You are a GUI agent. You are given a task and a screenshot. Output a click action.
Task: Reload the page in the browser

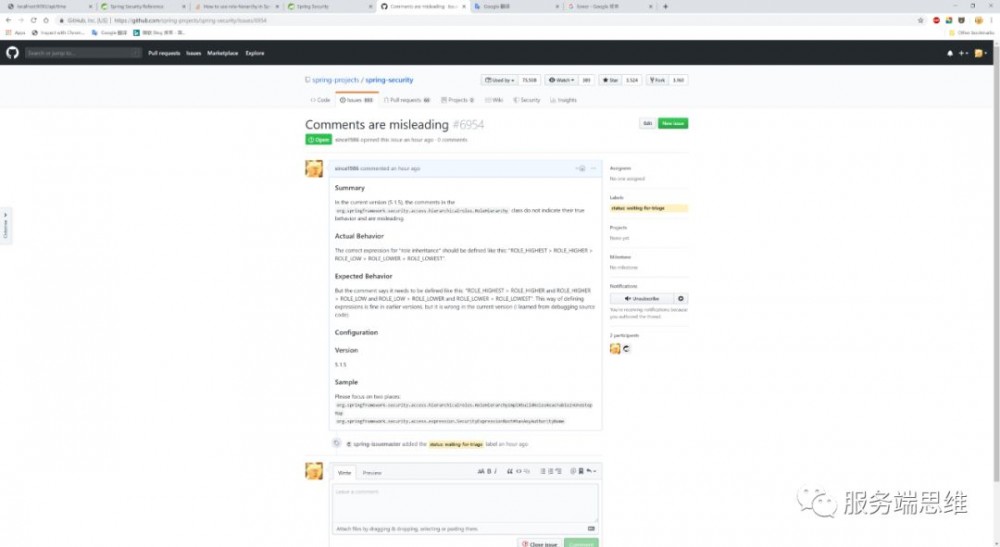click(x=33, y=20)
